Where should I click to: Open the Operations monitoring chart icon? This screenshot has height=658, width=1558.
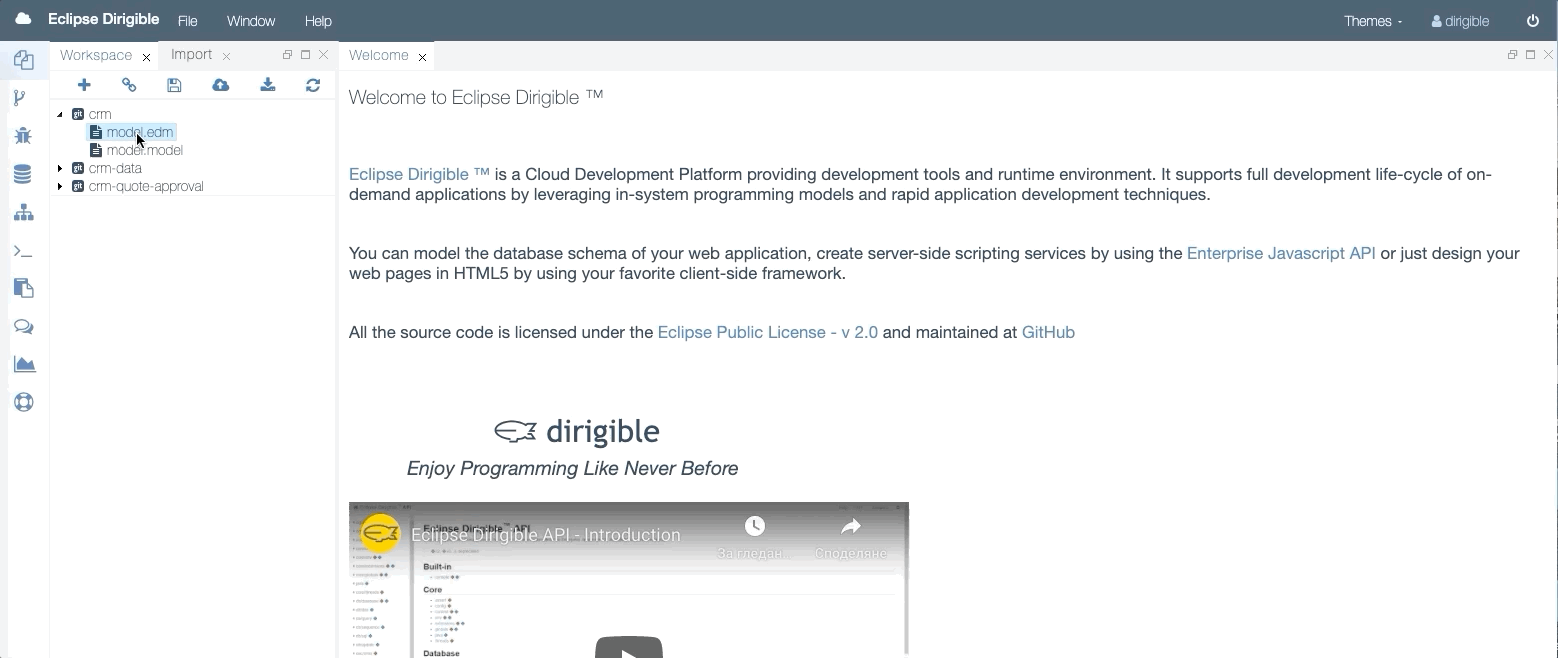[23, 364]
